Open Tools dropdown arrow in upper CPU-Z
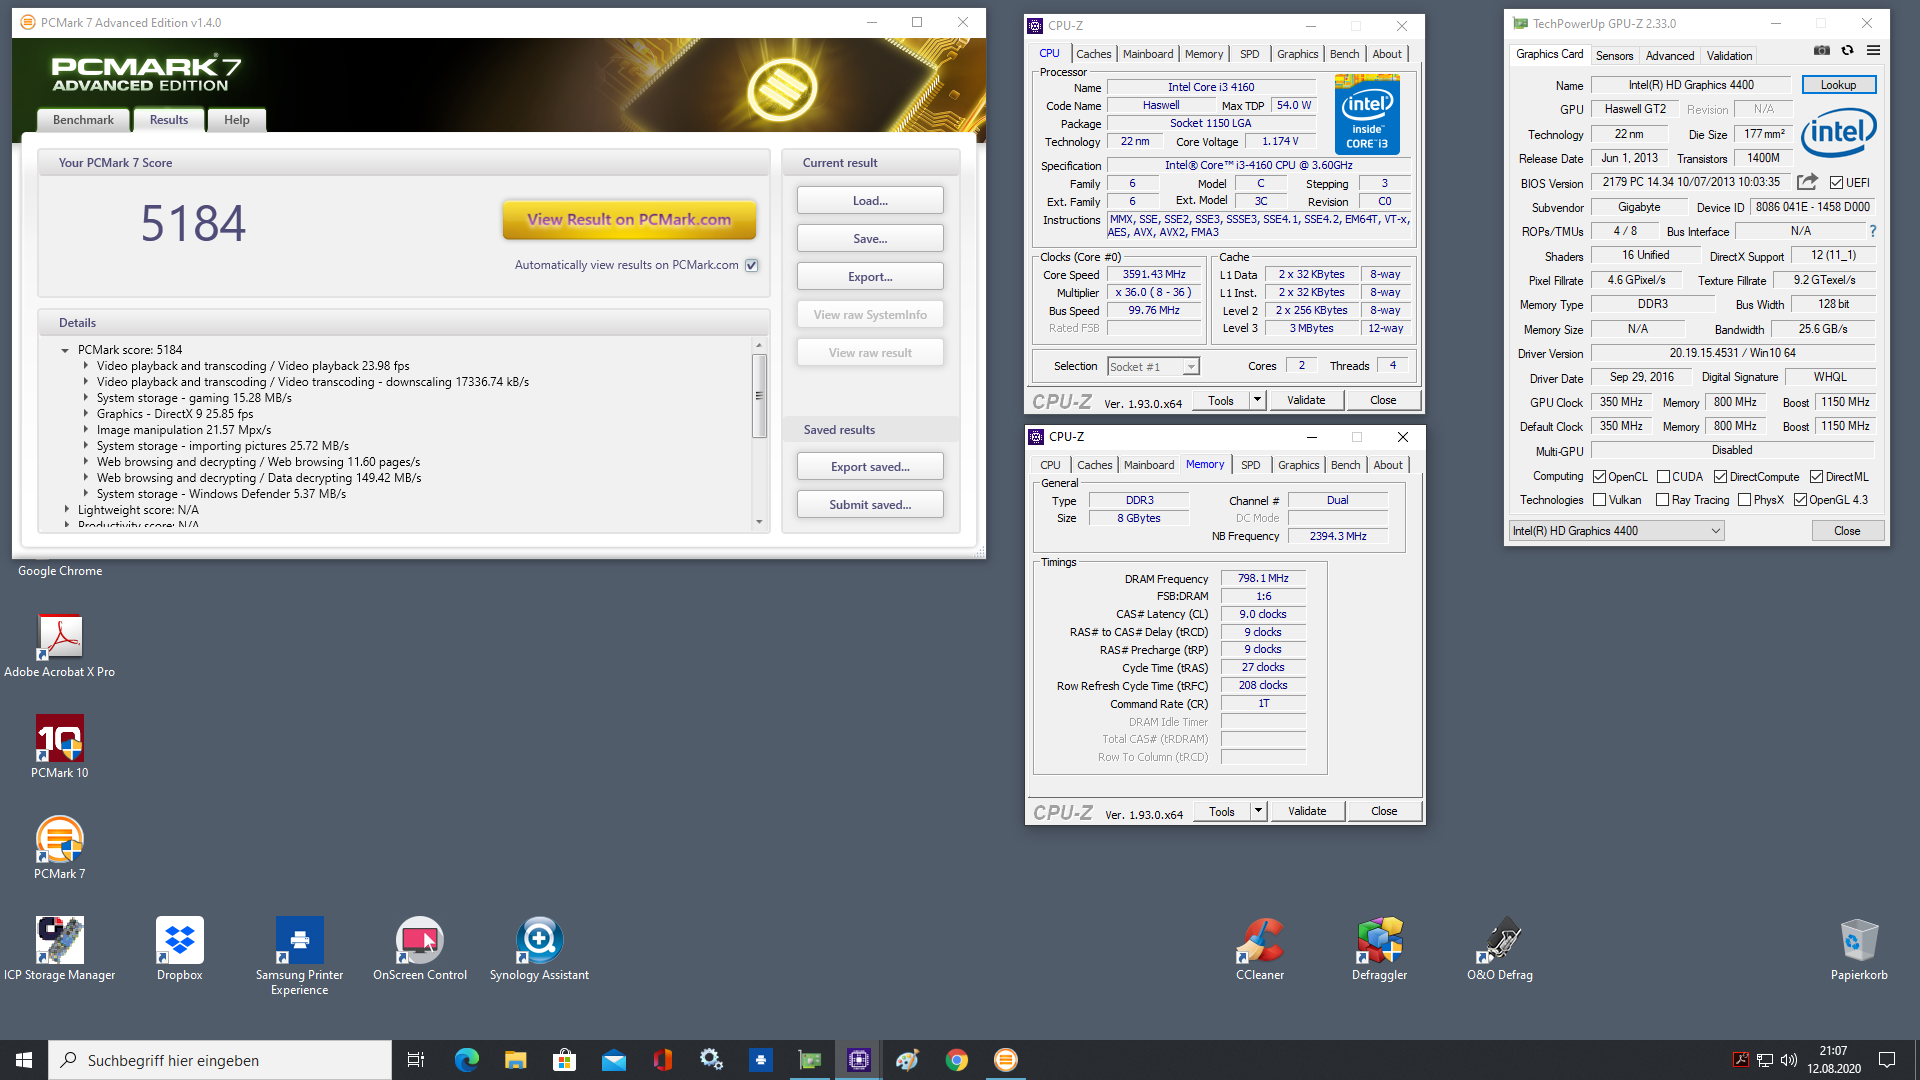 coord(1257,400)
